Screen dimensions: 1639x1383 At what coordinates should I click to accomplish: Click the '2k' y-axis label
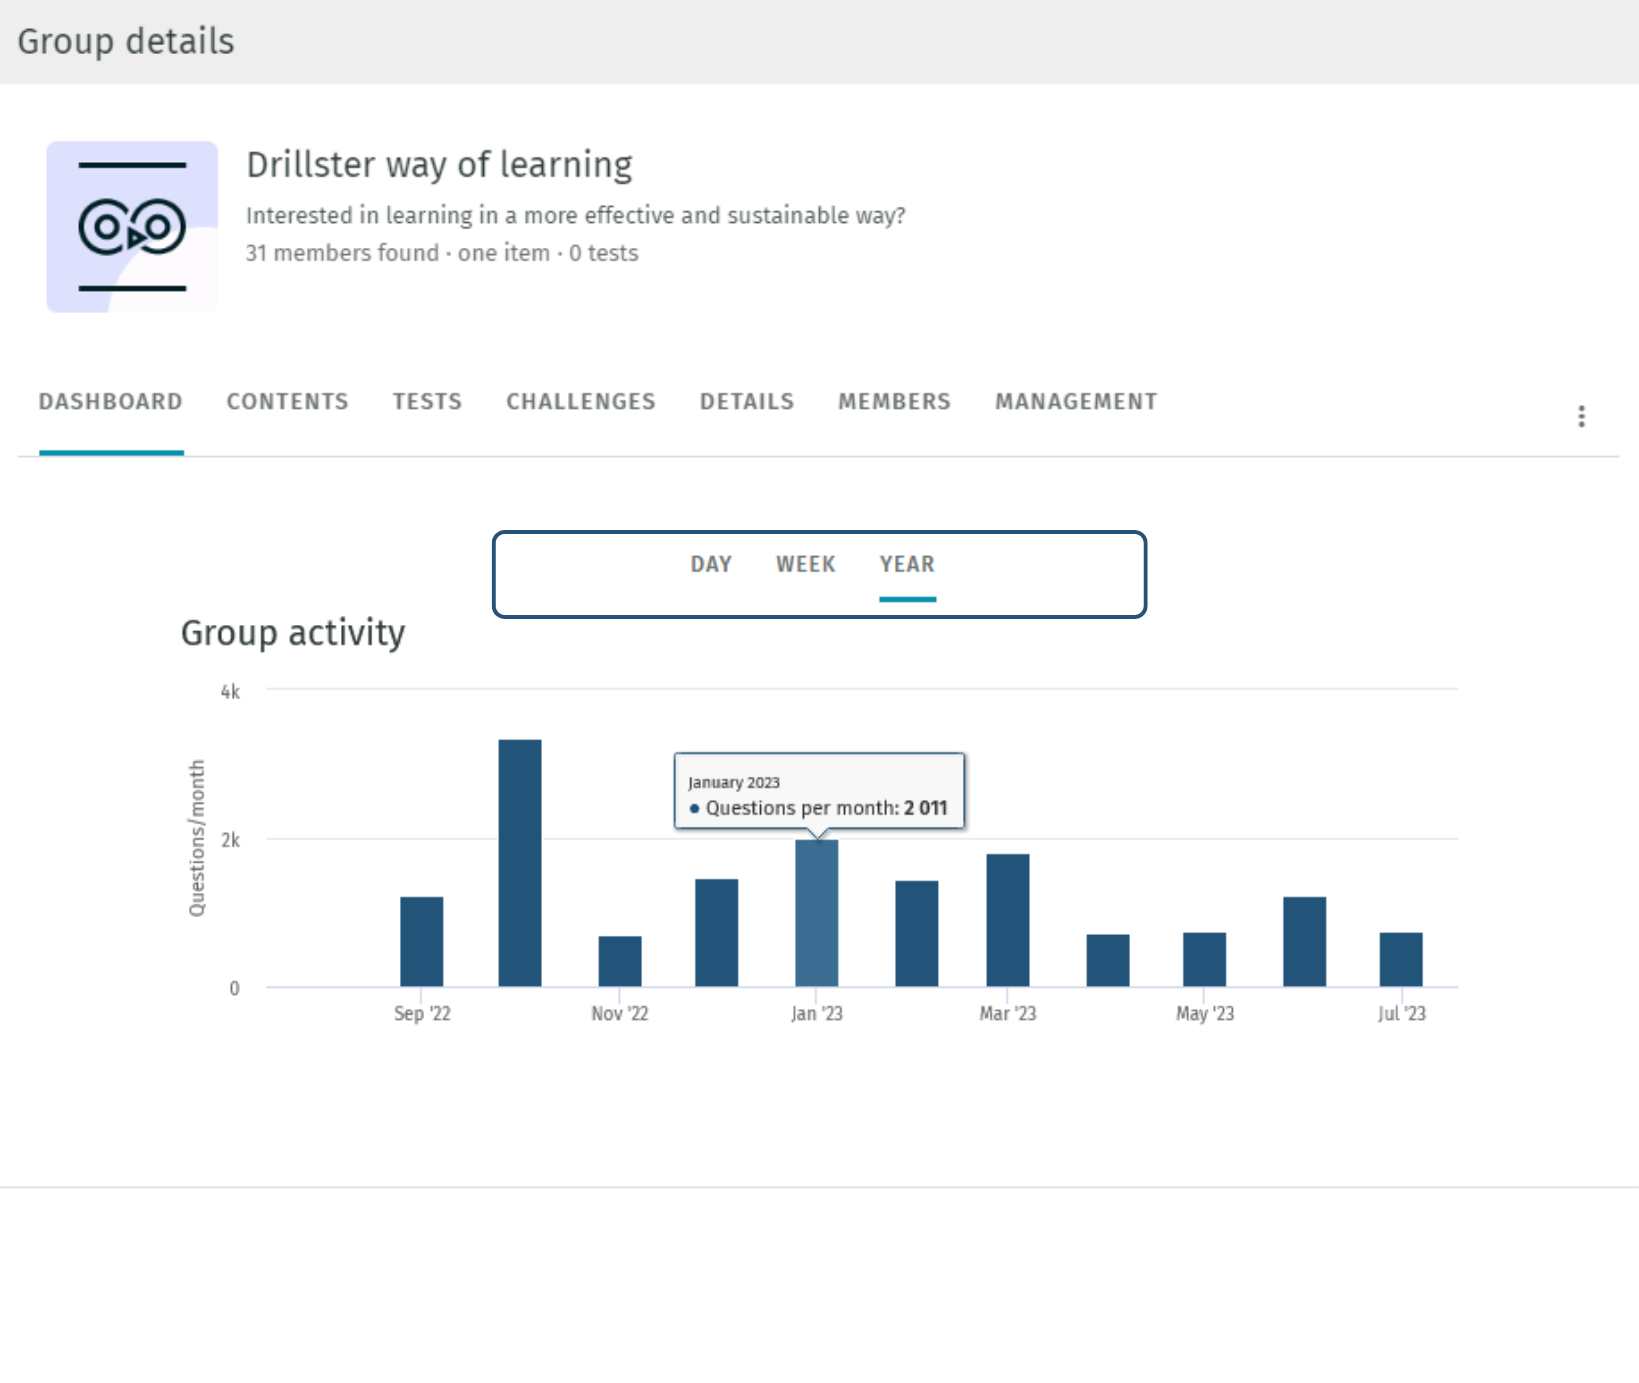click(230, 840)
